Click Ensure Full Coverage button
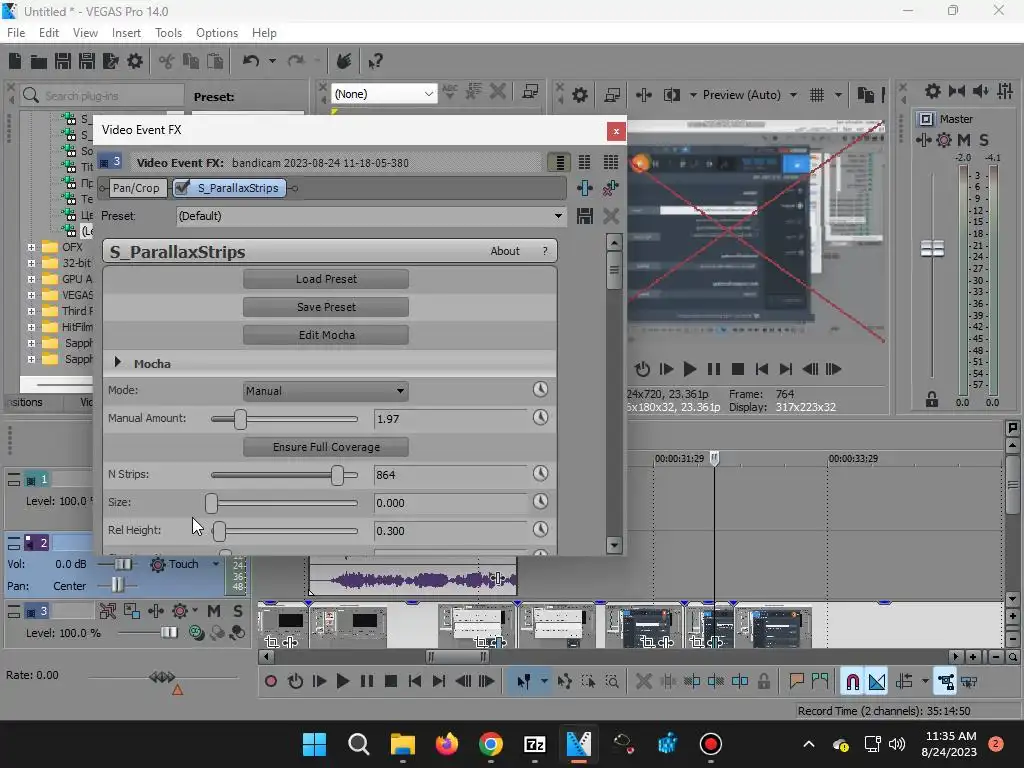The image size is (1024, 768). click(x=326, y=447)
